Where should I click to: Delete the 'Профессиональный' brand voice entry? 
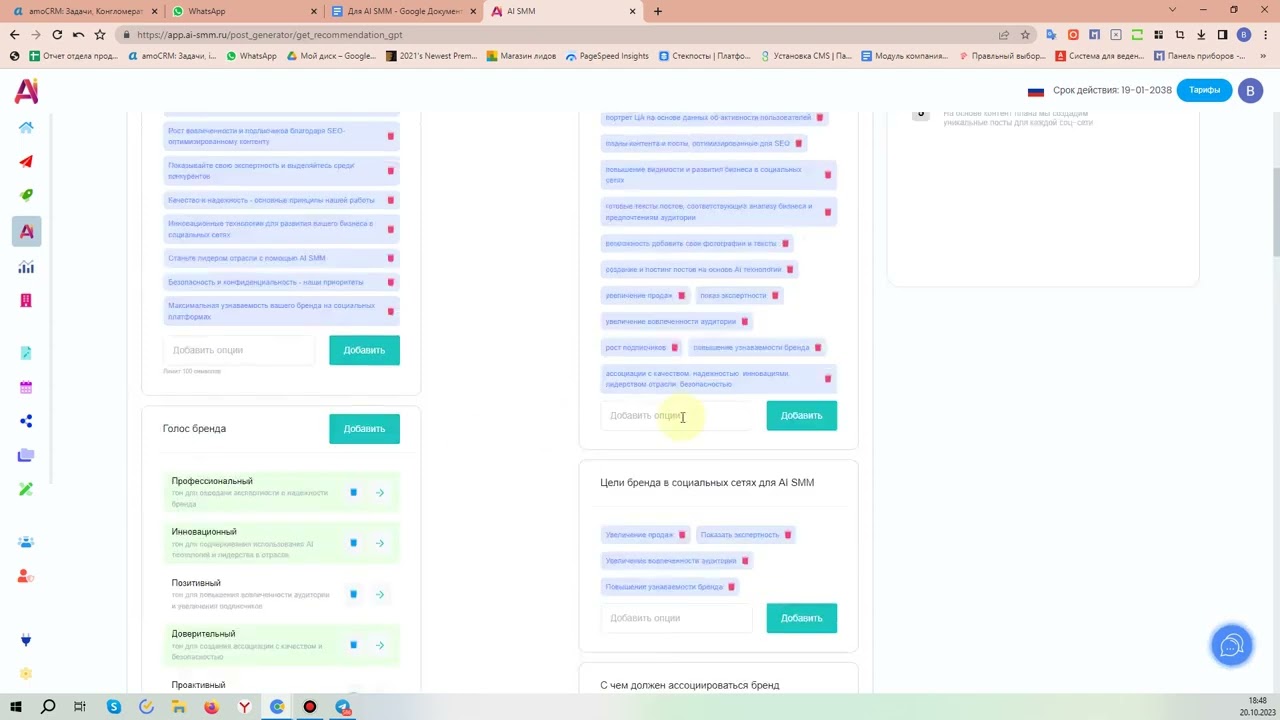[353, 492]
